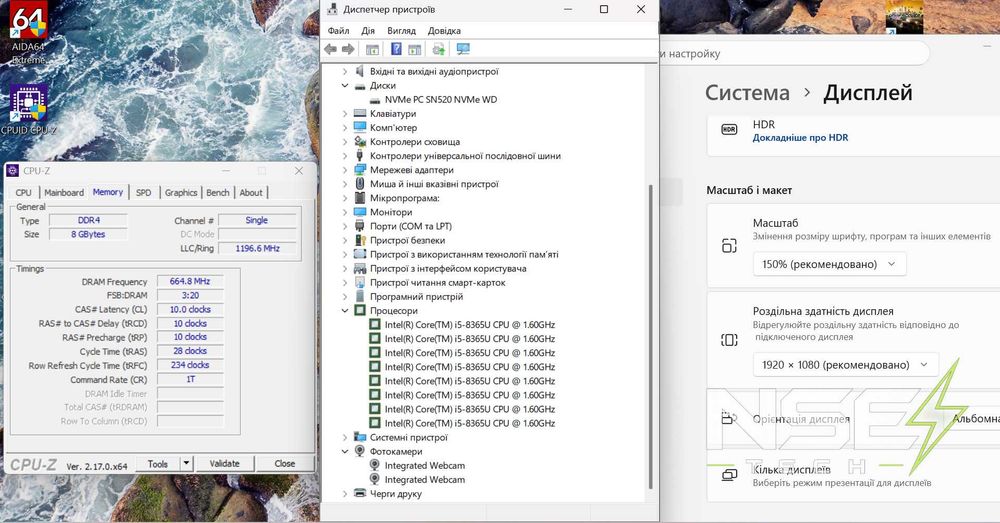
Task: Click the Close button in CPU-Z
Action: click(x=284, y=464)
